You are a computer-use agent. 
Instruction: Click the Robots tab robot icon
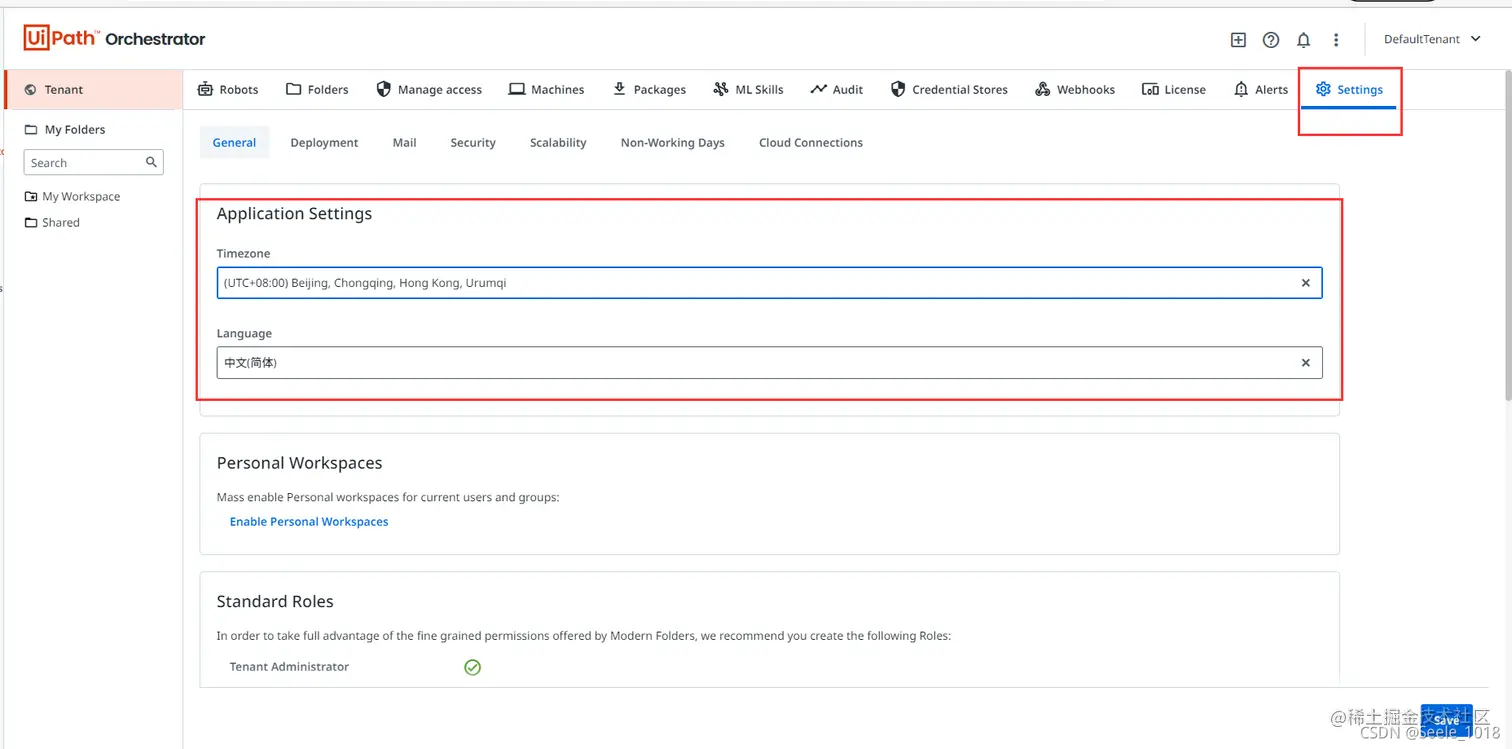(x=205, y=89)
